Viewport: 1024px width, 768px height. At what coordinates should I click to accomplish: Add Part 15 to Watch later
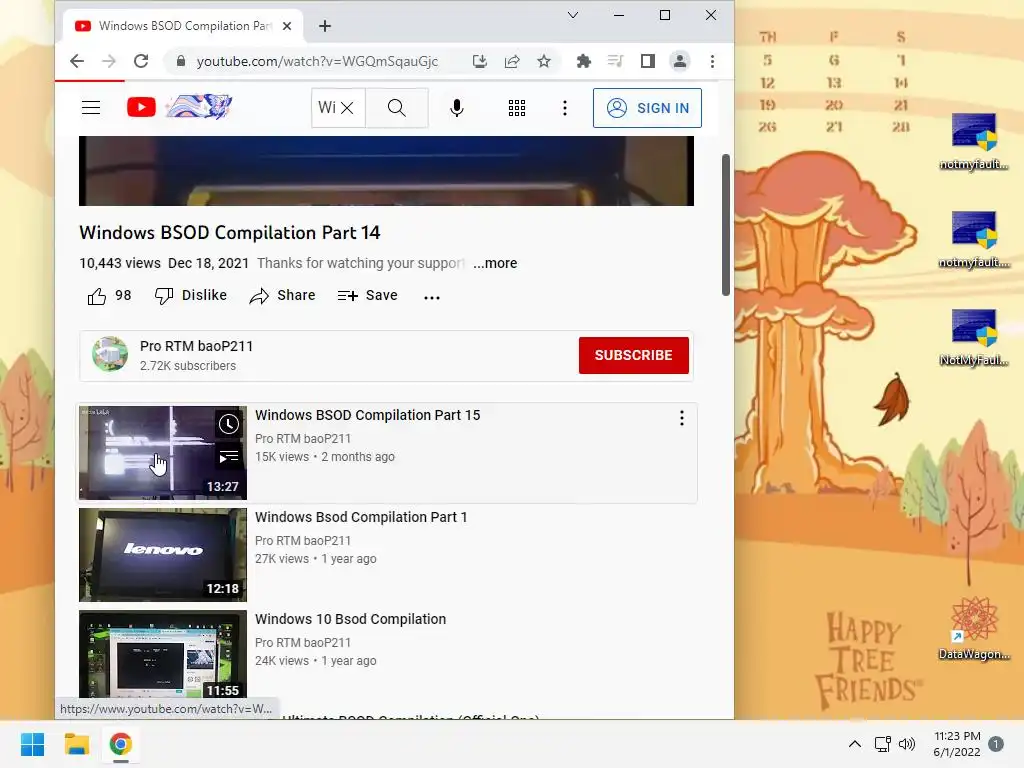point(228,424)
